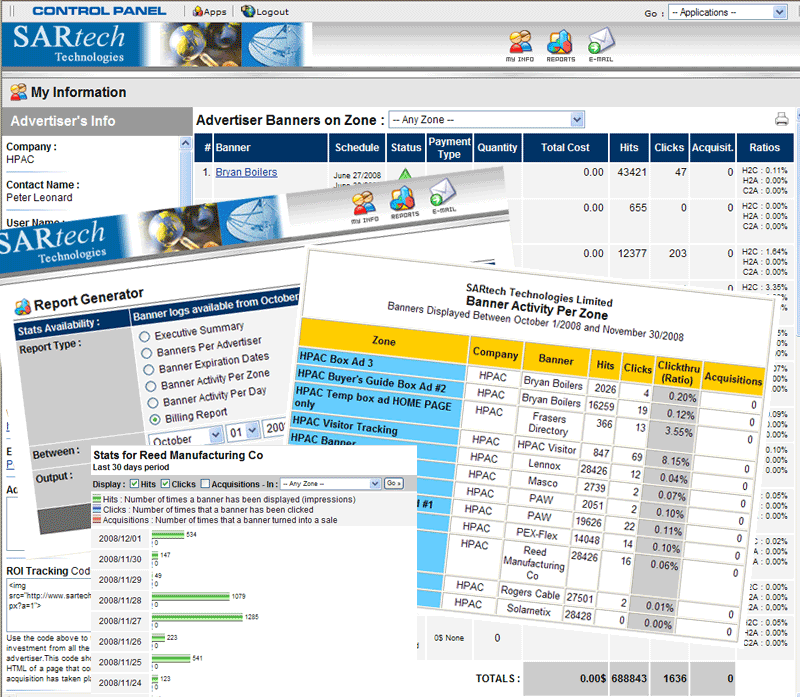The height and width of the screenshot is (697, 800).
Task: Choose Banner Expiration Dates report type
Action: click(x=148, y=369)
